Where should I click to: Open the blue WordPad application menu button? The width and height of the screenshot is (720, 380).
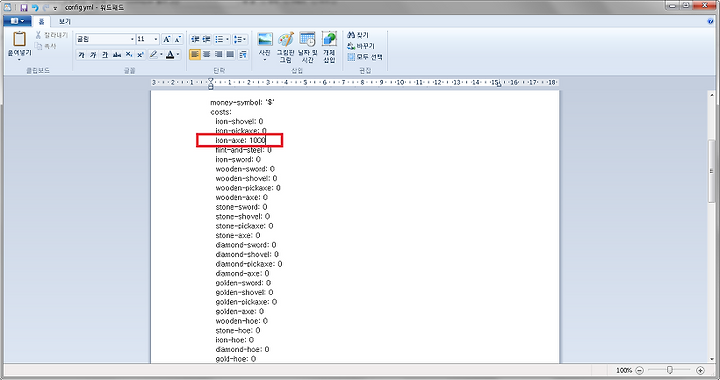tap(17, 21)
